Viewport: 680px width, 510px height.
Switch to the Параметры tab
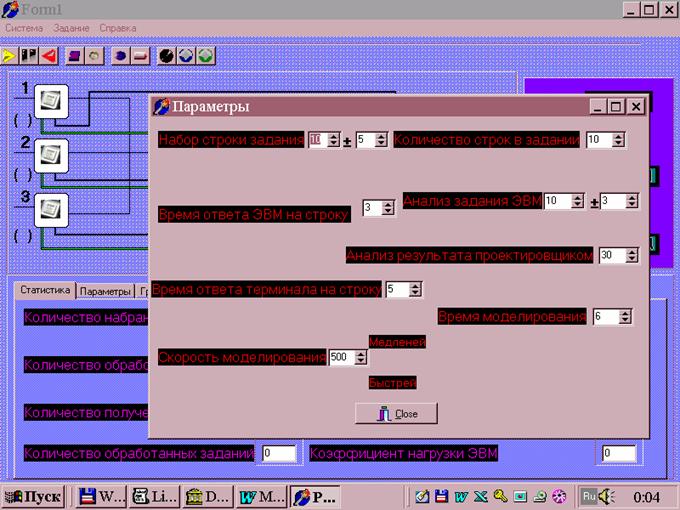(x=105, y=291)
